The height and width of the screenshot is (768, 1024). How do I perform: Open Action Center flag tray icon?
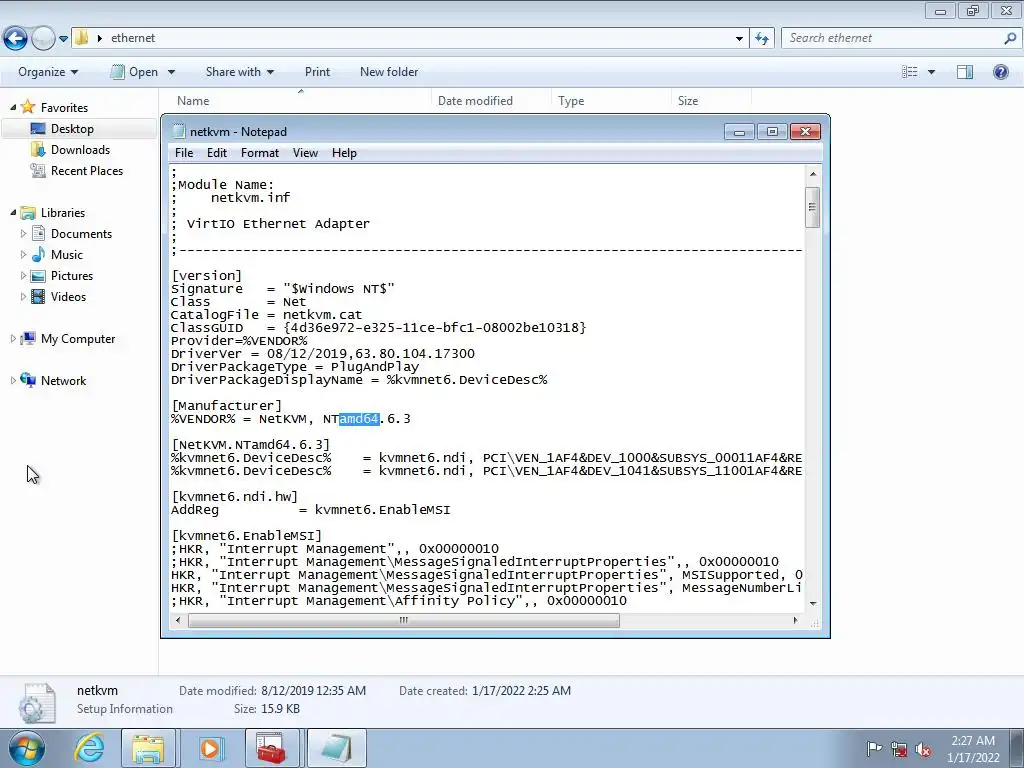[x=874, y=748]
